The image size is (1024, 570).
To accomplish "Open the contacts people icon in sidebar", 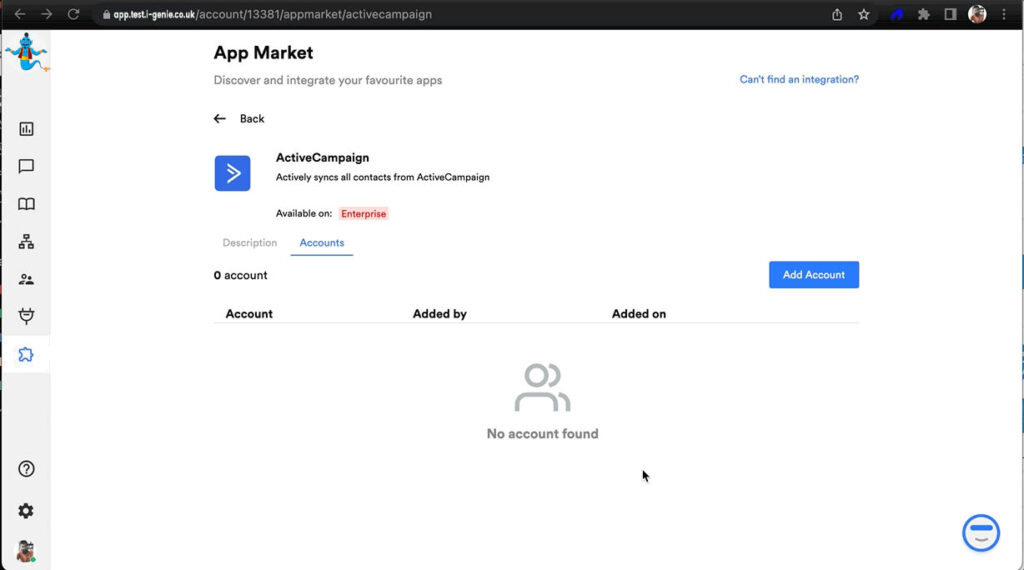I will 26,280.
